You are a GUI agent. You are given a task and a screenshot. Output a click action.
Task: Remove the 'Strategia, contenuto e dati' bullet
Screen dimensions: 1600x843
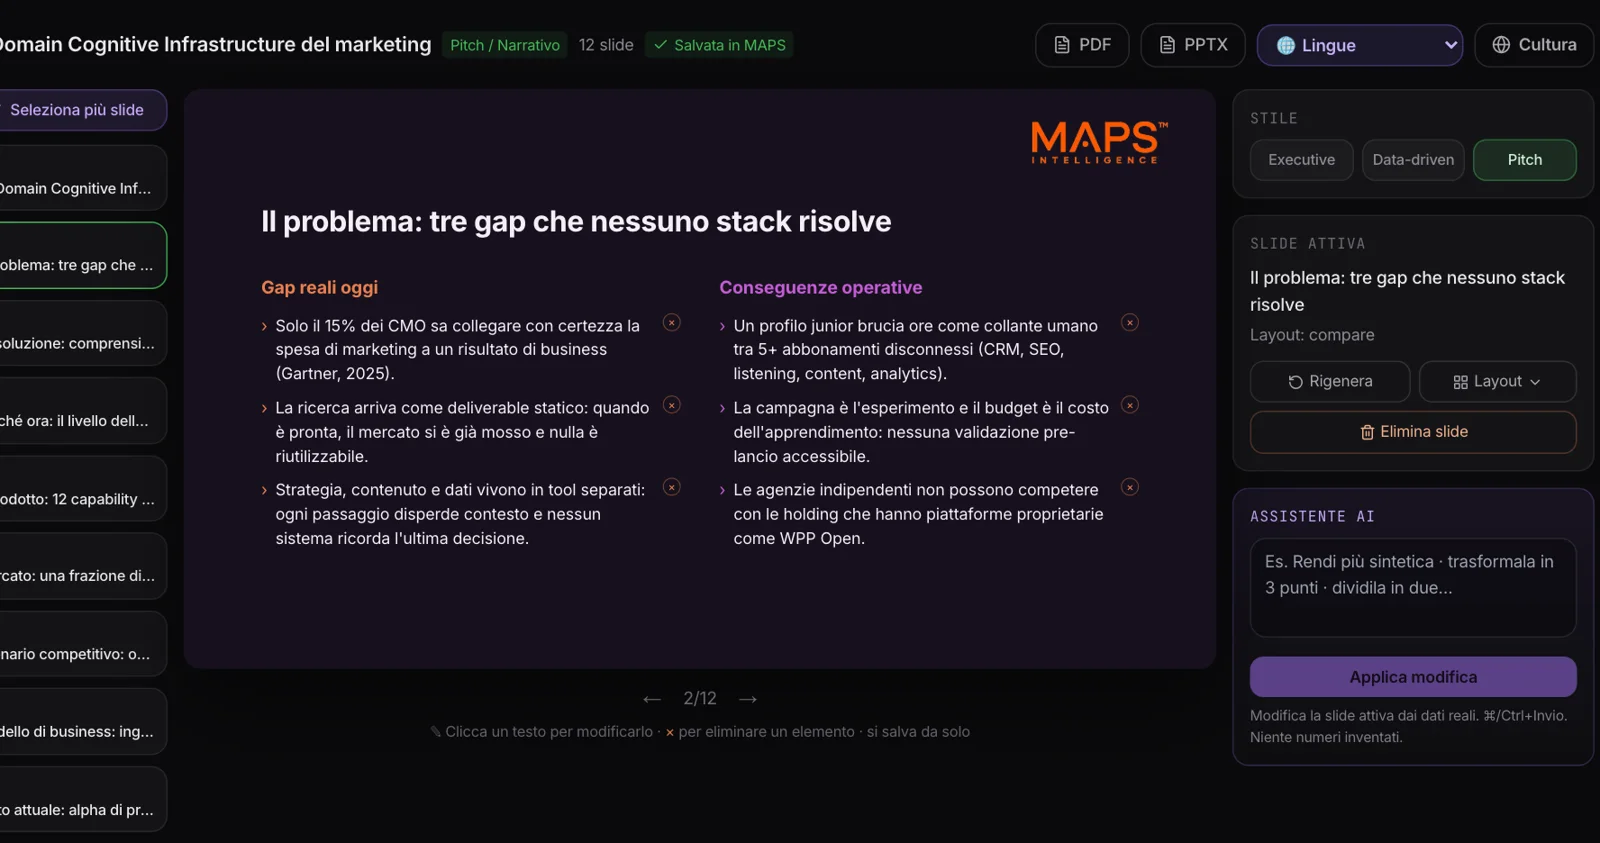pos(672,487)
